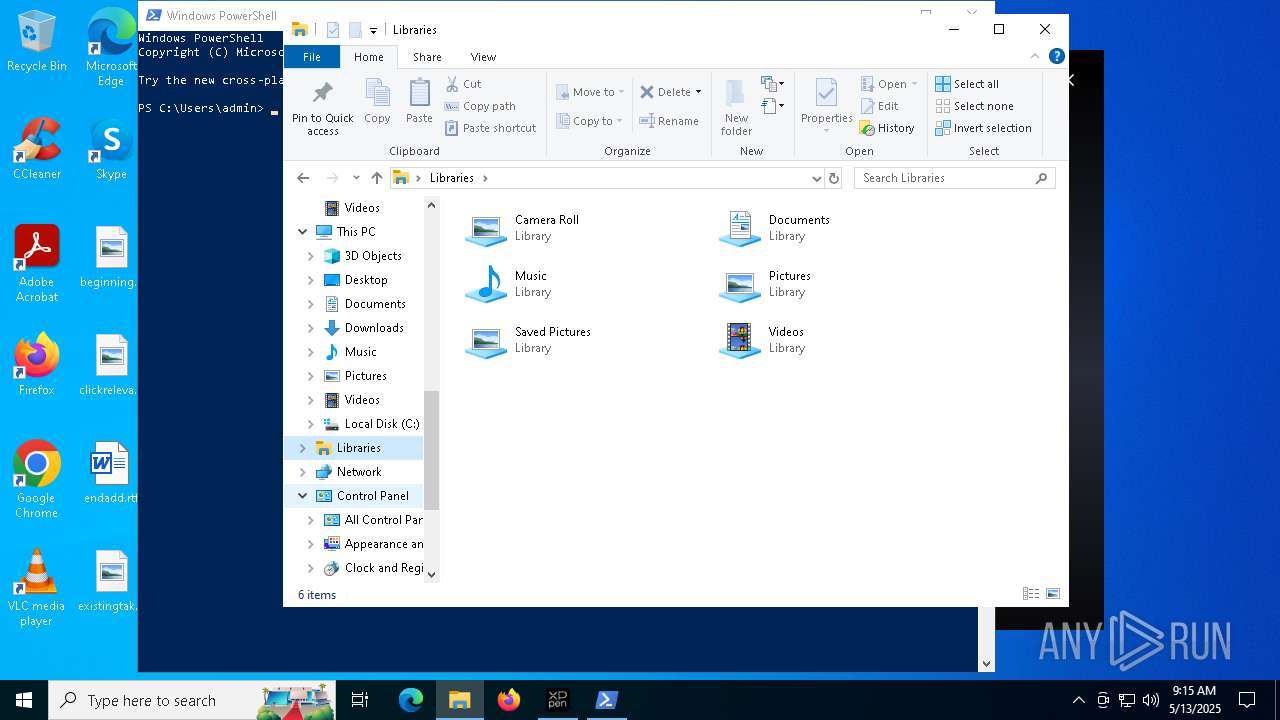
Task: Click the Paste ribbon icon
Action: 419,102
